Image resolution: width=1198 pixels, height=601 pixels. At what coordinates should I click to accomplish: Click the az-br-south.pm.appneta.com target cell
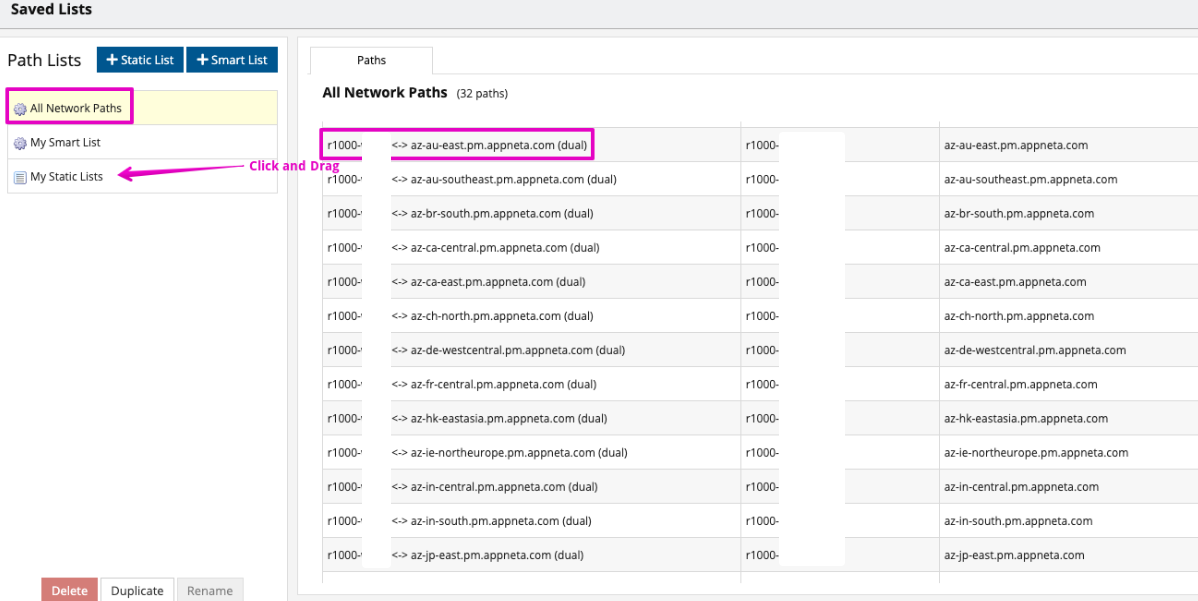(x=1019, y=214)
